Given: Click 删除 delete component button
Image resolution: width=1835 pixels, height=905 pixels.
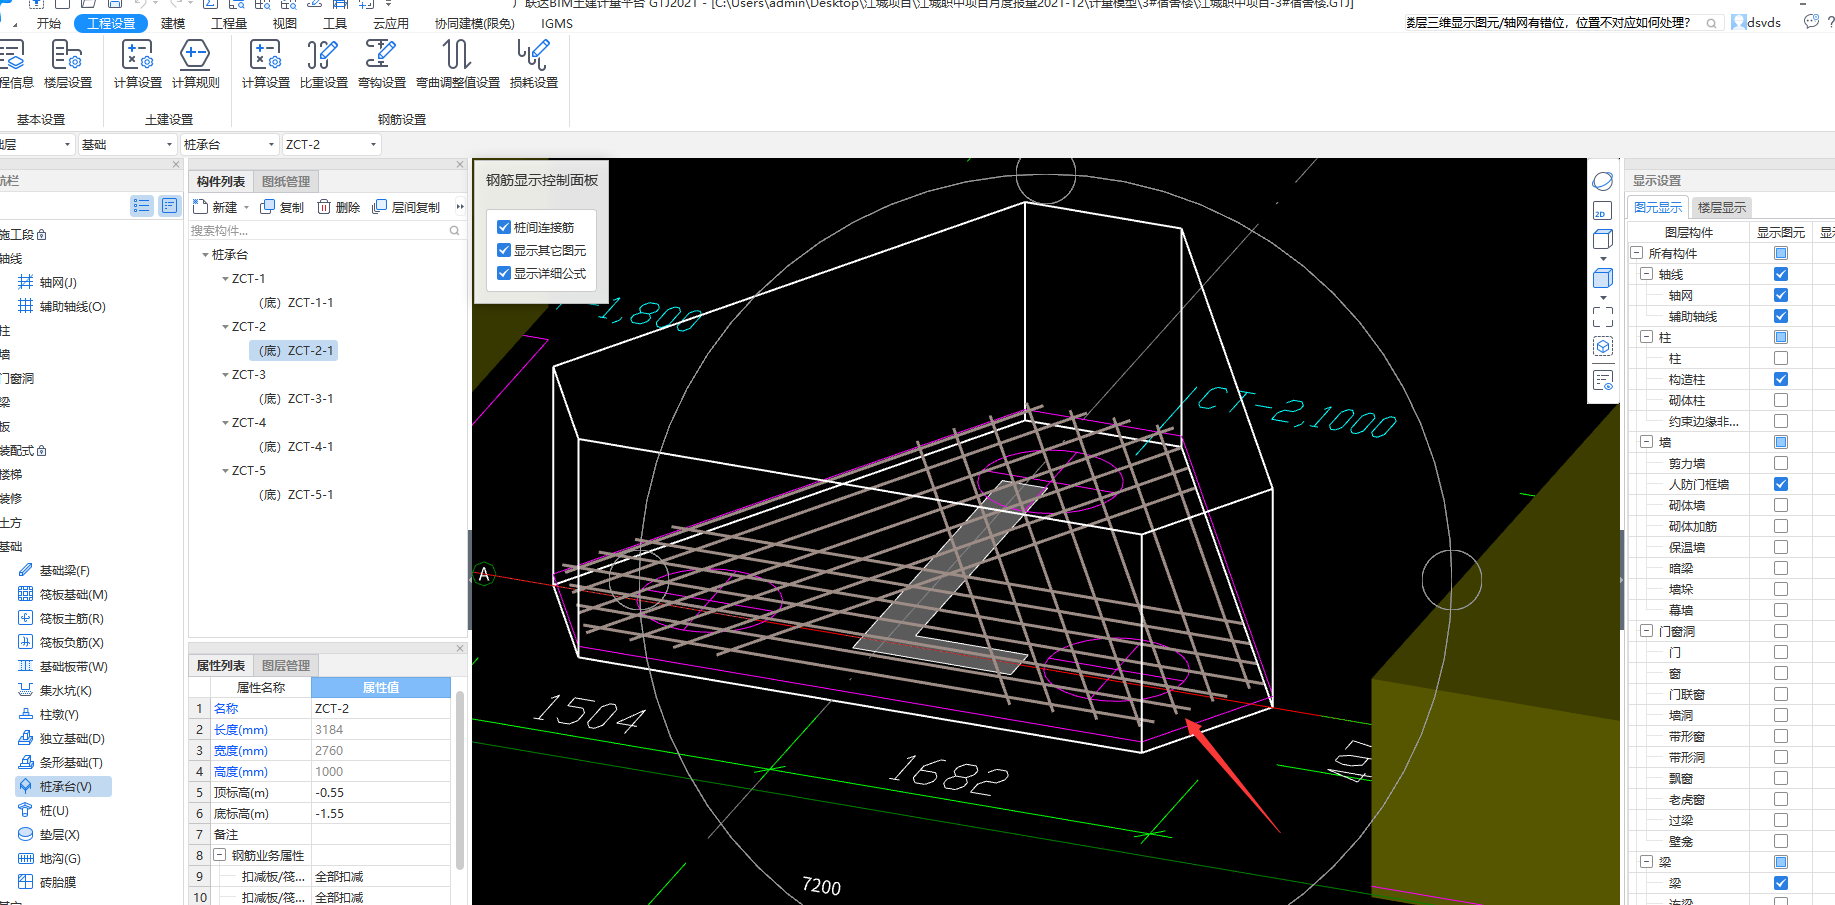Looking at the screenshot, I should (339, 207).
